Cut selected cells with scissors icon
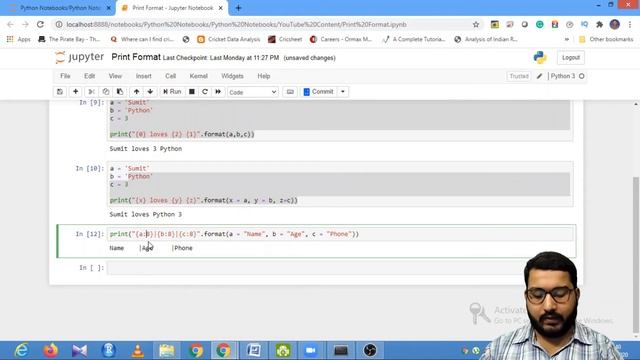The height and width of the screenshot is (360, 640). pos(91,92)
